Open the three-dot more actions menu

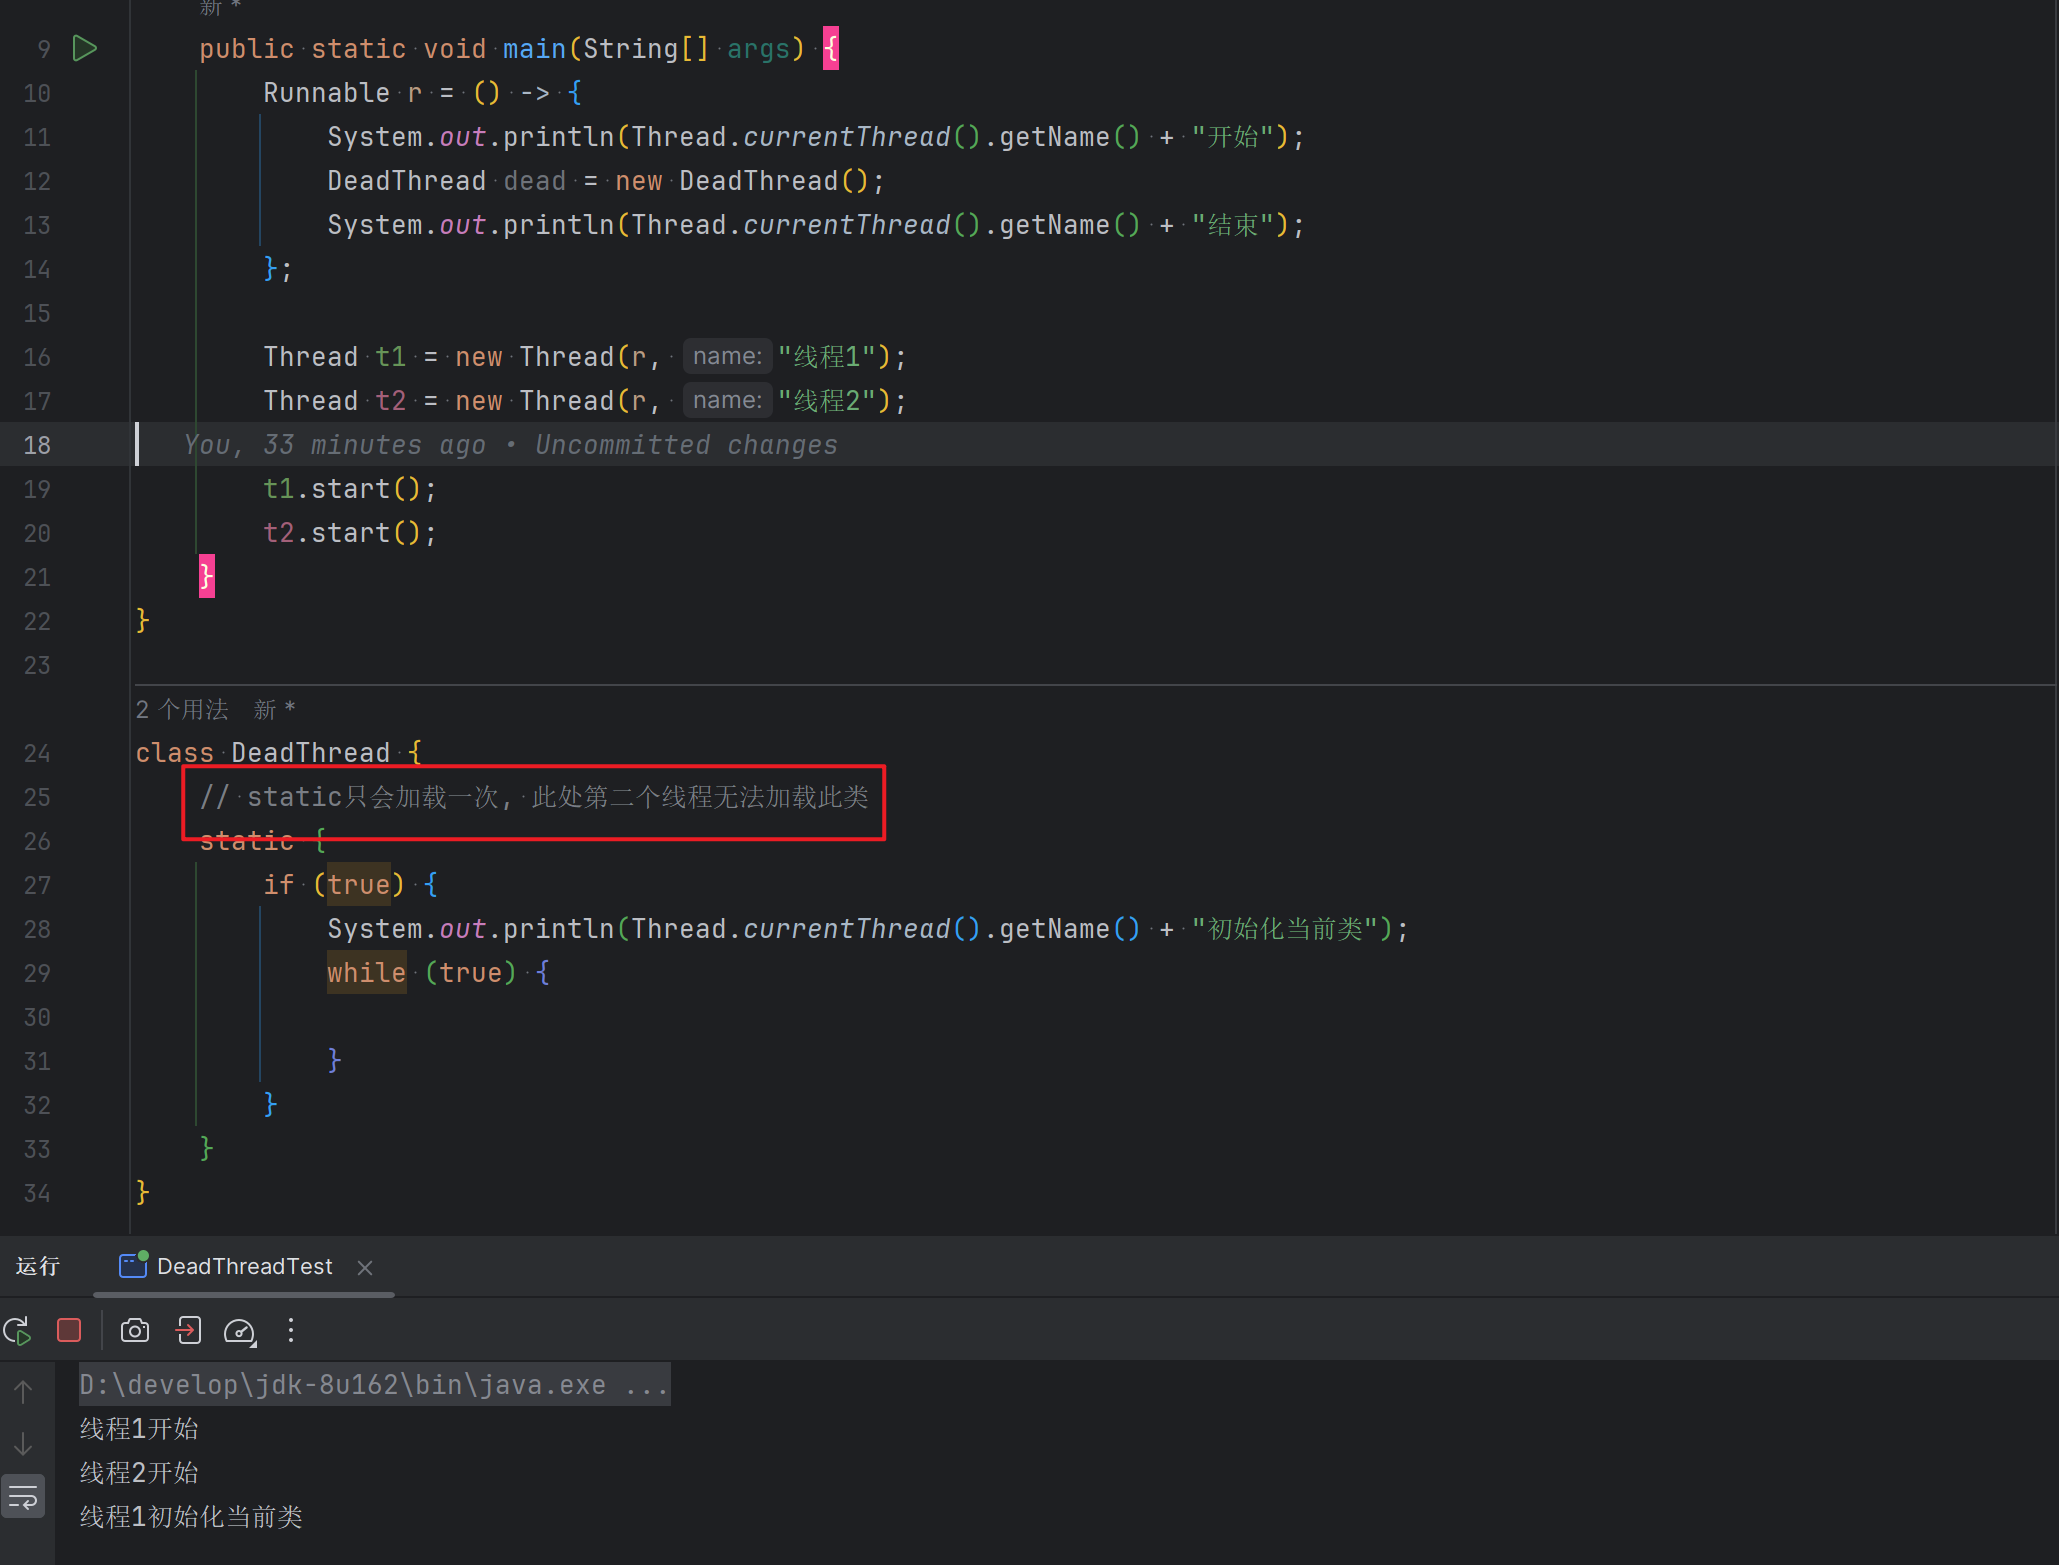pos(291,1331)
